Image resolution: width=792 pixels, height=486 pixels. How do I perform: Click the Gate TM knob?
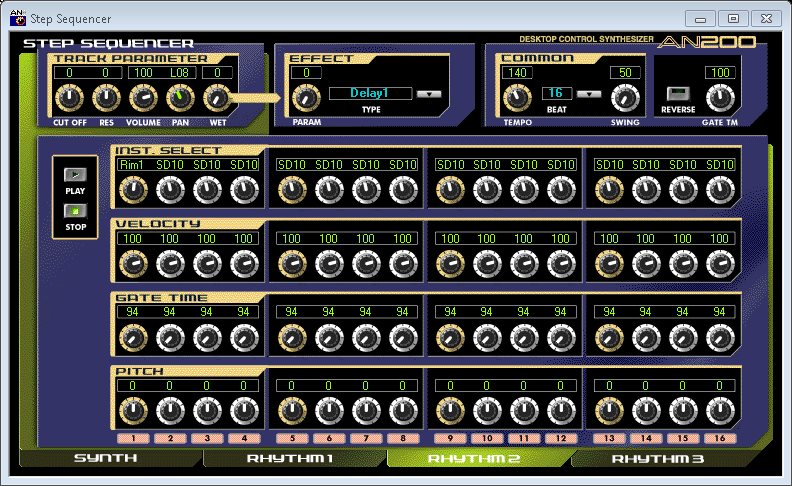pos(719,97)
